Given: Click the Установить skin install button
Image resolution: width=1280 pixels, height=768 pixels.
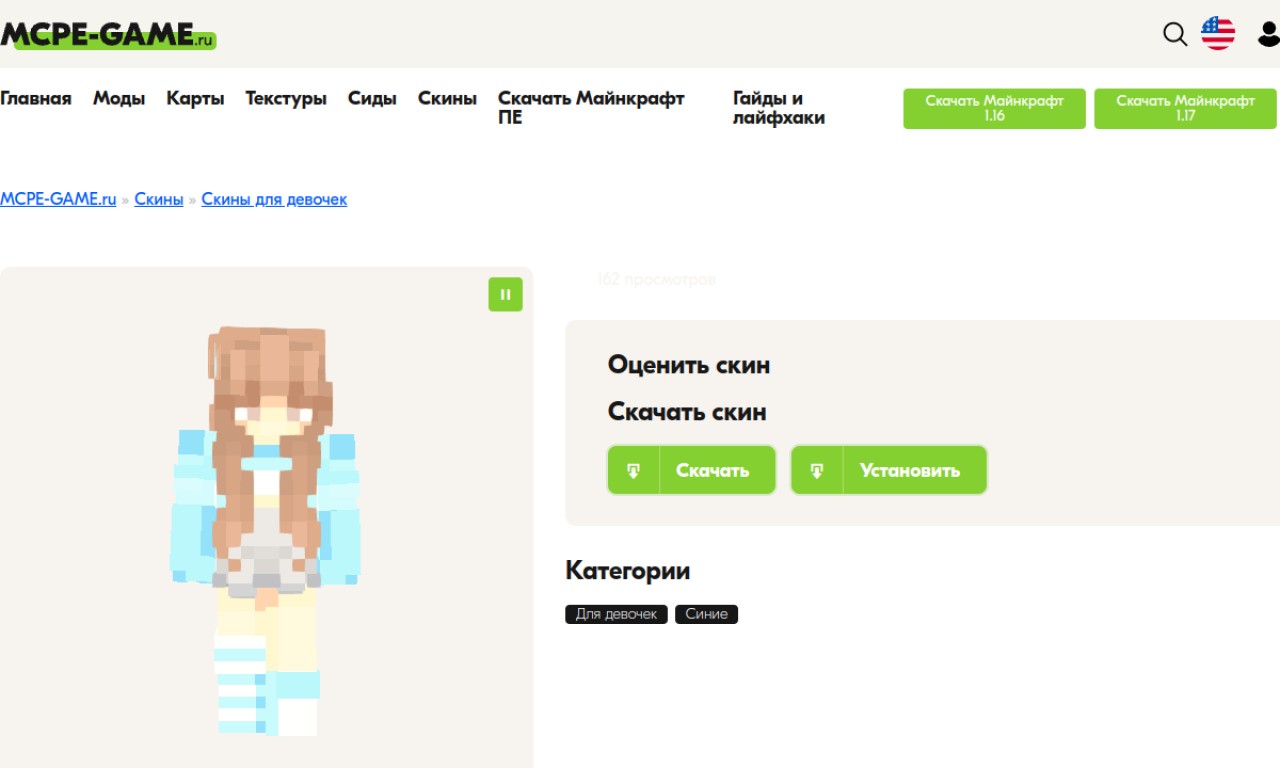Looking at the screenshot, I should [889, 470].
